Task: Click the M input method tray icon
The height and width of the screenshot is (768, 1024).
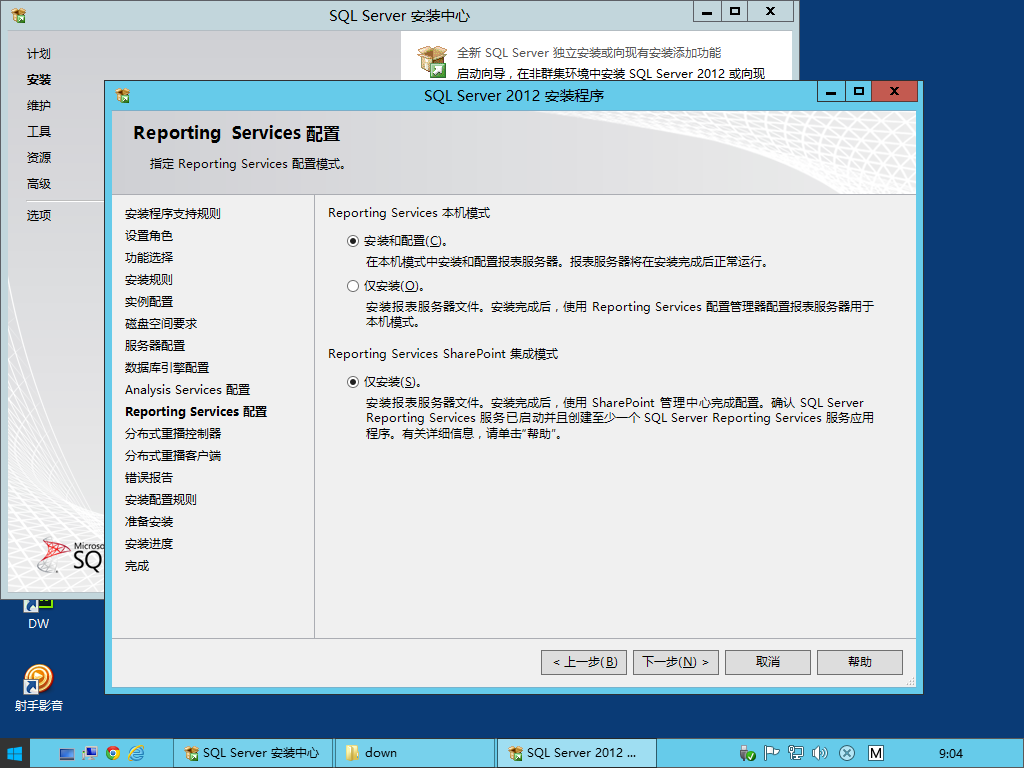Action: pos(876,754)
